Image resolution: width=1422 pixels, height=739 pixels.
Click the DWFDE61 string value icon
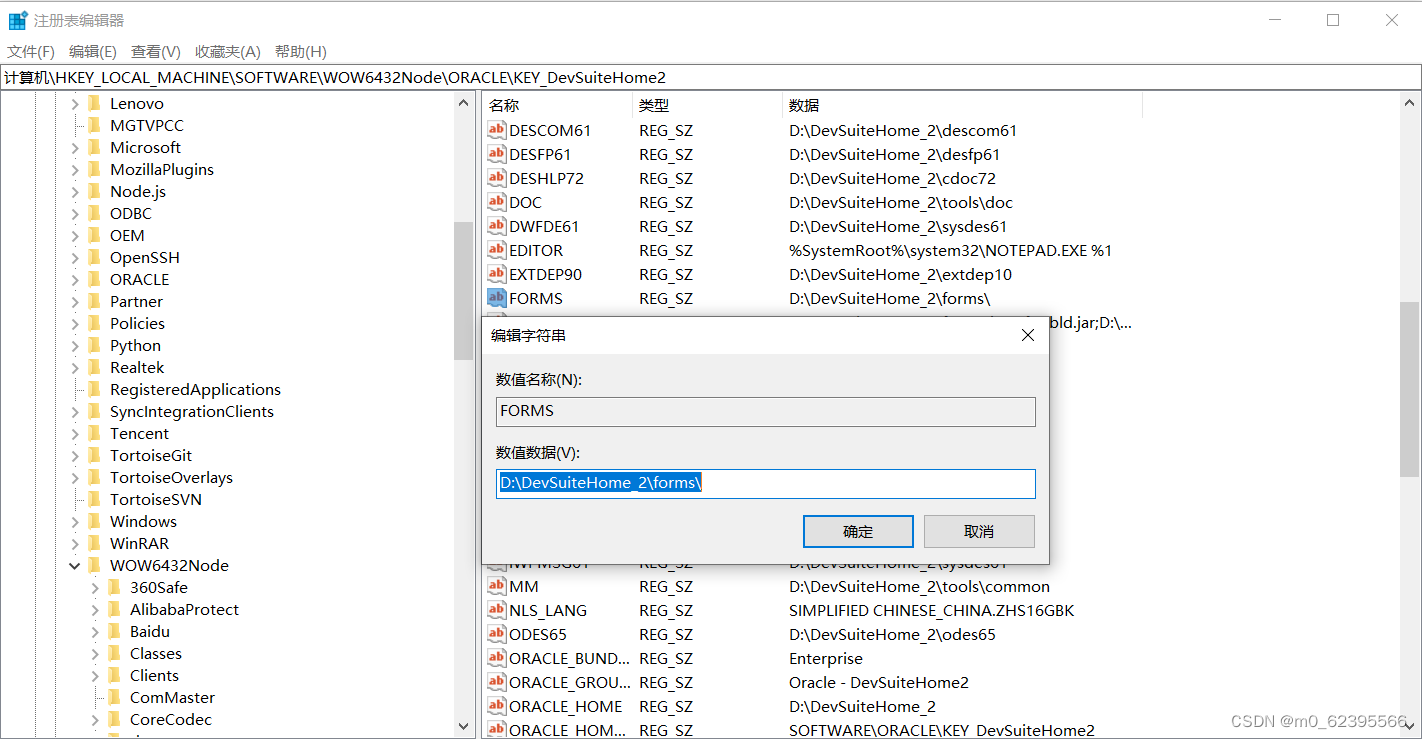coord(496,226)
